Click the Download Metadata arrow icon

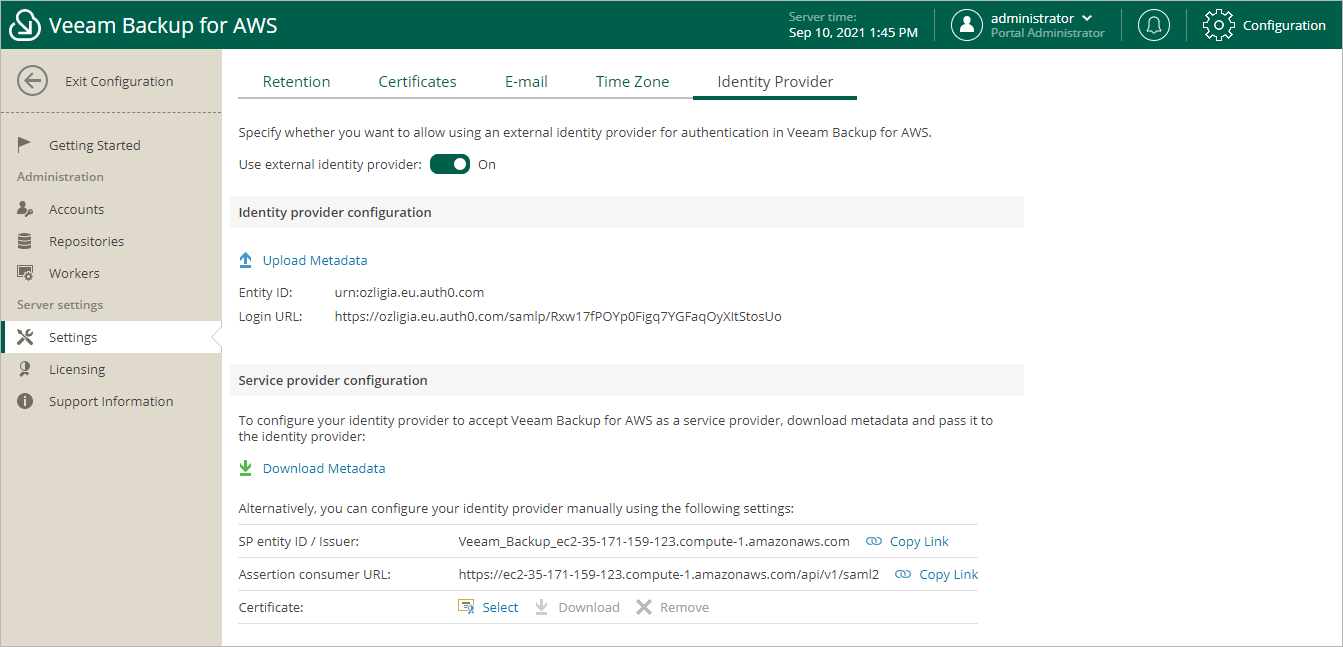click(246, 468)
